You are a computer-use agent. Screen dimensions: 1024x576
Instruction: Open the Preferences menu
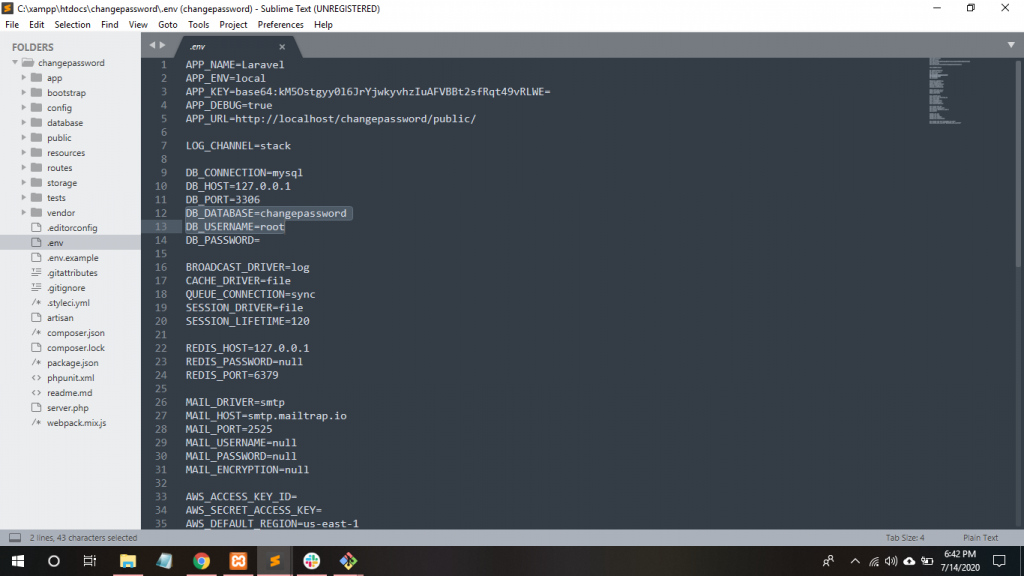coord(280,24)
